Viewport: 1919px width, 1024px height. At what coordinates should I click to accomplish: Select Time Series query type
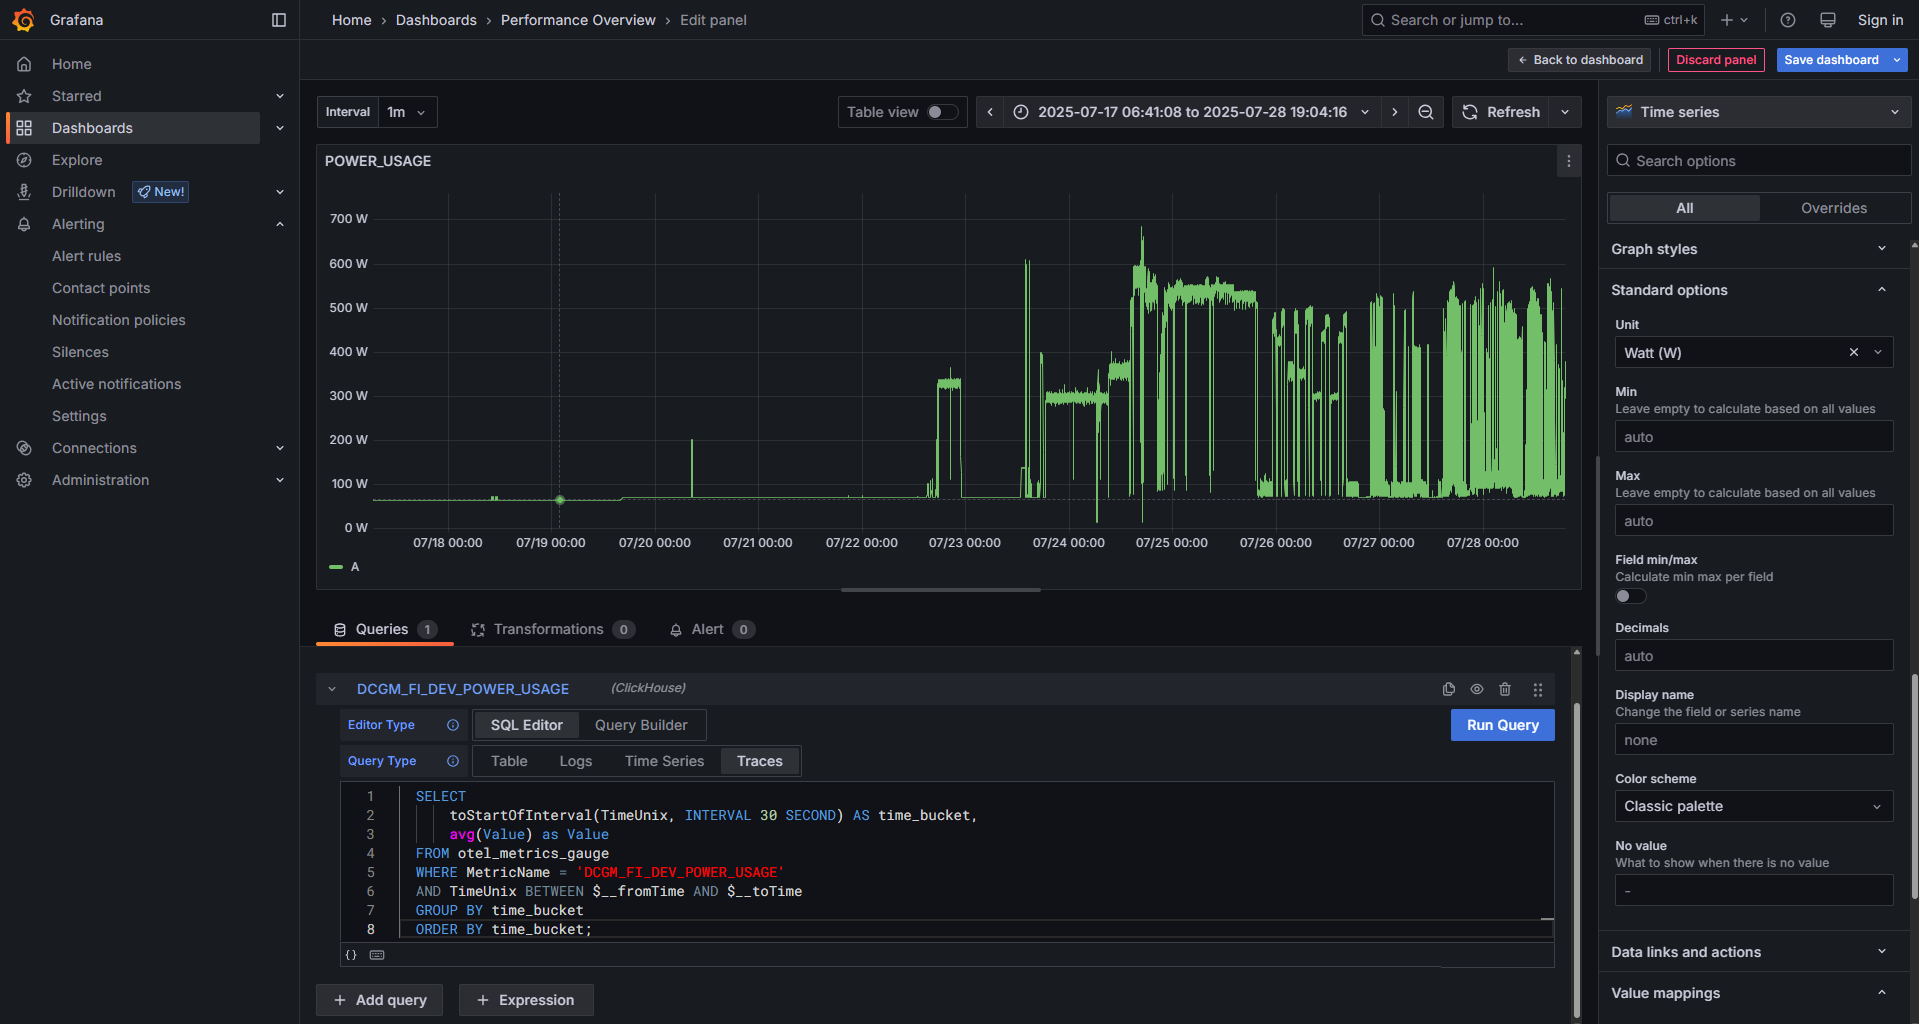point(664,761)
